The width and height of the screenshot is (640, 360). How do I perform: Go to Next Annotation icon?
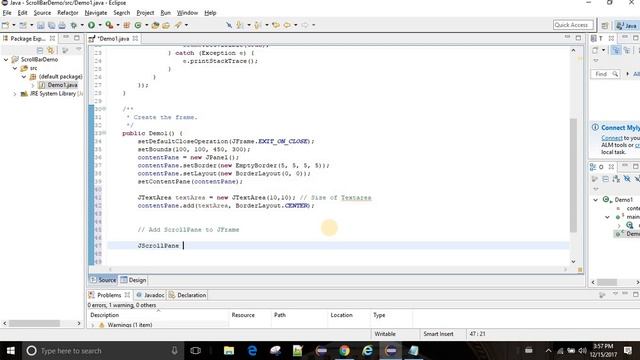coord(240,25)
